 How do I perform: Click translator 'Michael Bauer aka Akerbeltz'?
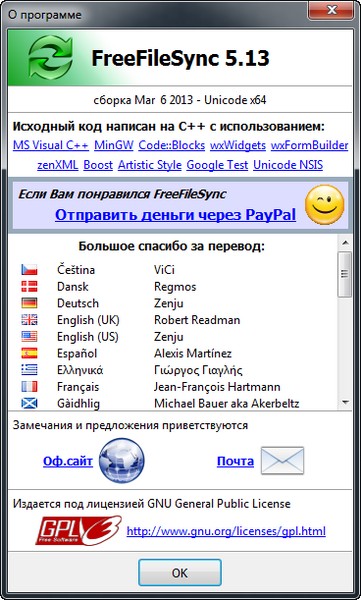(x=227, y=403)
